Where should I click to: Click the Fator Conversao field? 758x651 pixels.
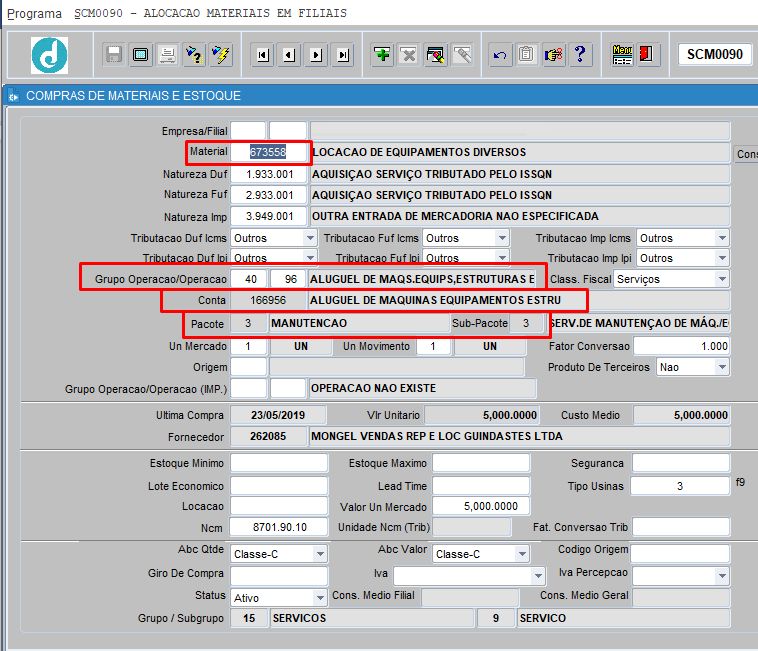(682, 346)
